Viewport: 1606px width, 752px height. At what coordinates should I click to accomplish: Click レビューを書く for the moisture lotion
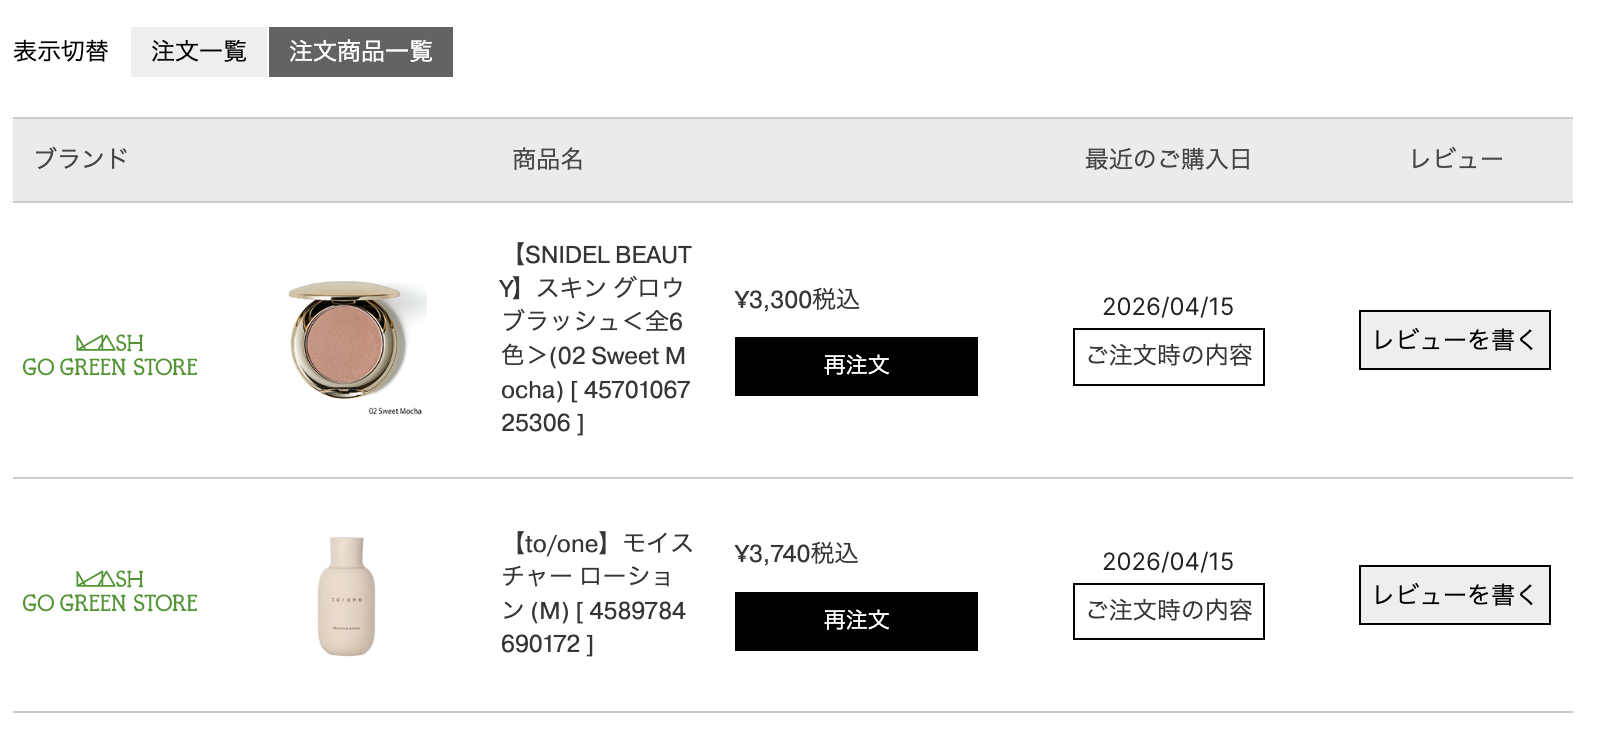tap(1453, 594)
